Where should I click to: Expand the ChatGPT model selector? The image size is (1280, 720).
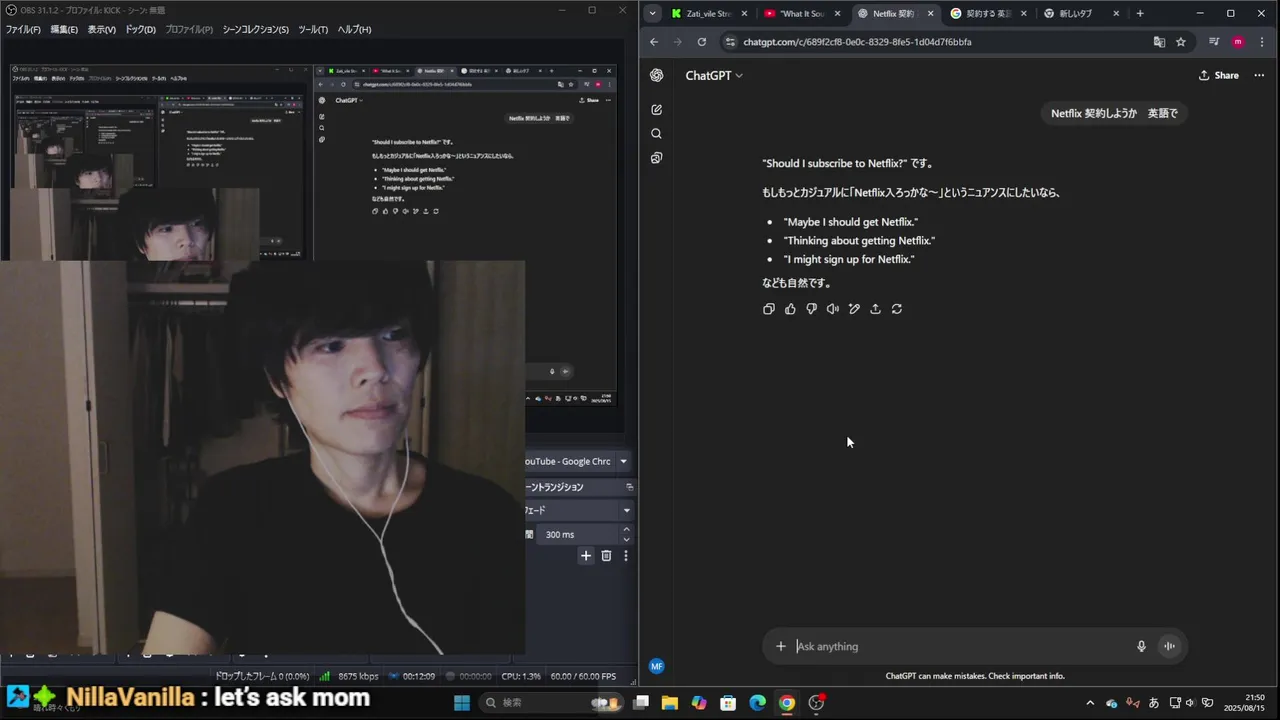click(714, 75)
